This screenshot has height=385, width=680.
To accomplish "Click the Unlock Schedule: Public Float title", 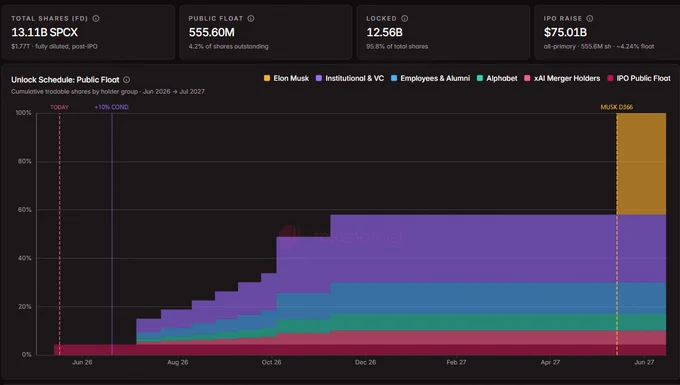I will pos(65,80).
